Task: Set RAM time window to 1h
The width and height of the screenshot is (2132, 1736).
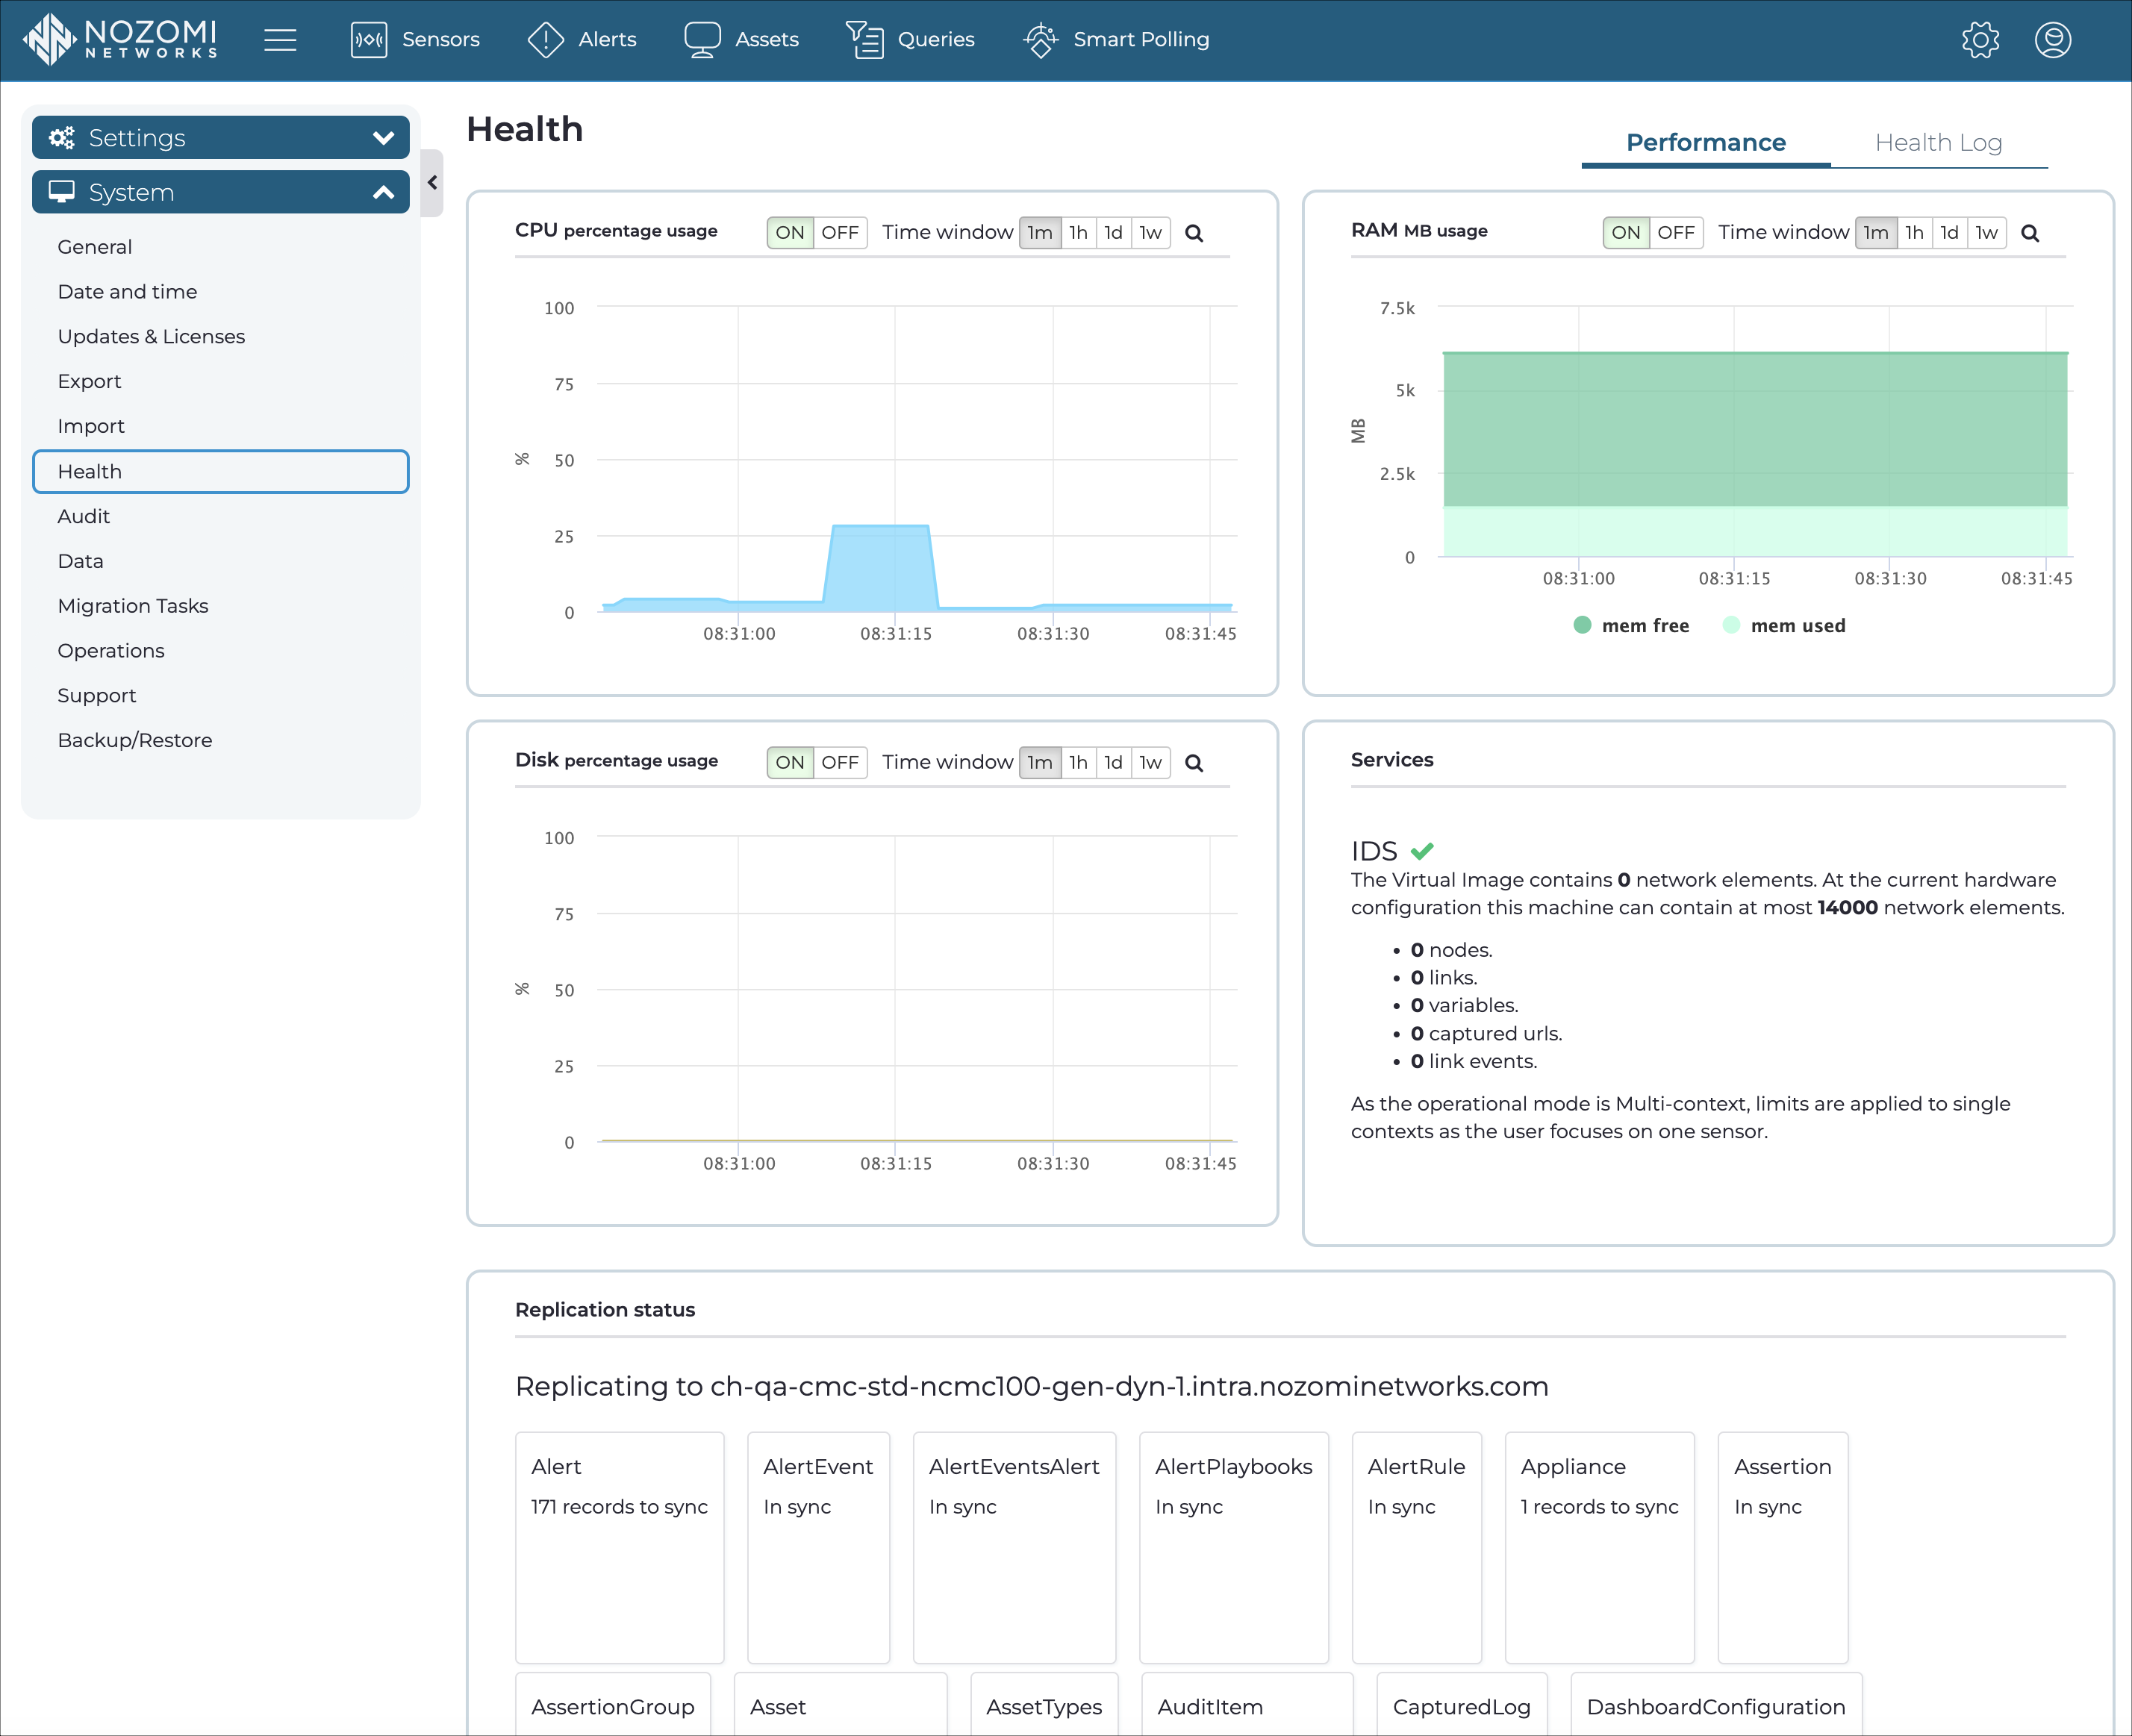Action: 1914,233
